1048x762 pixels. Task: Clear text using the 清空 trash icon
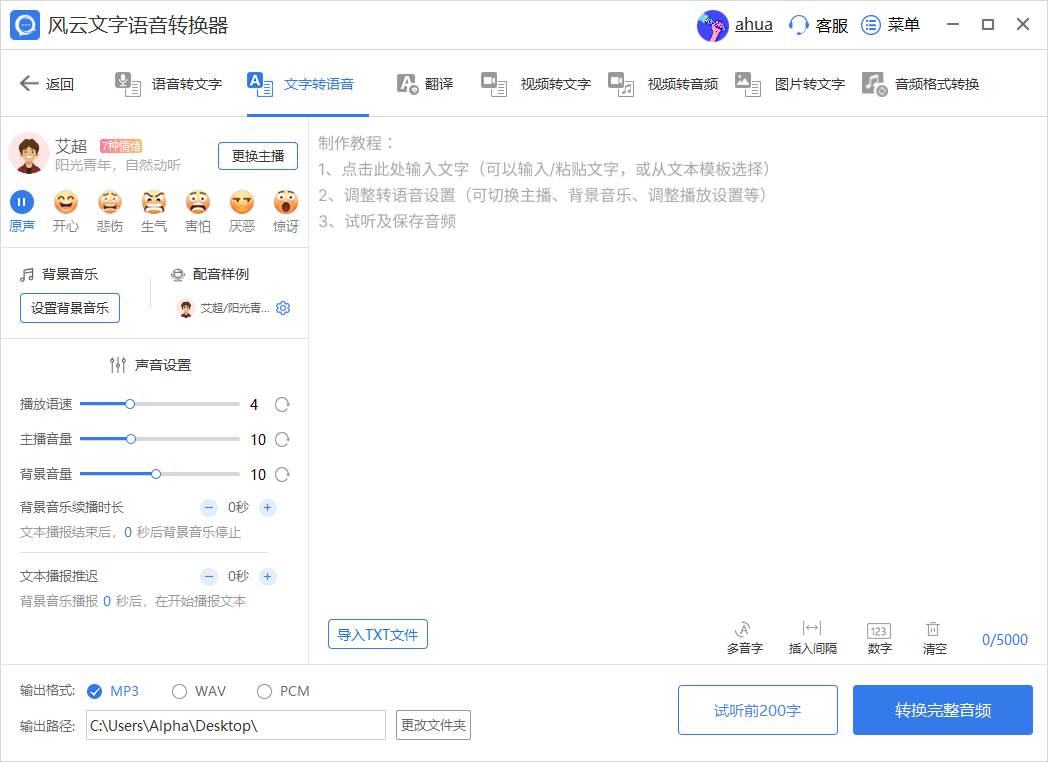point(933,630)
